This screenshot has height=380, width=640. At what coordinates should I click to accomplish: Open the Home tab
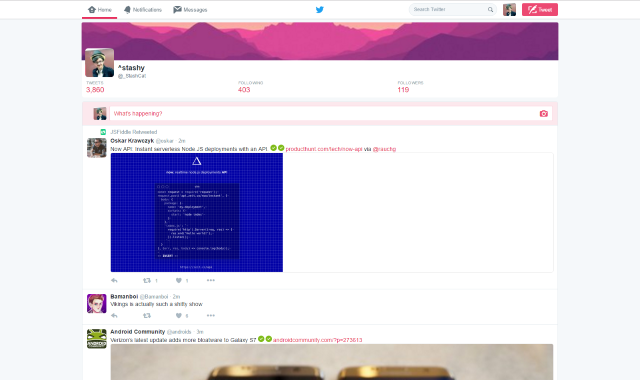100,10
